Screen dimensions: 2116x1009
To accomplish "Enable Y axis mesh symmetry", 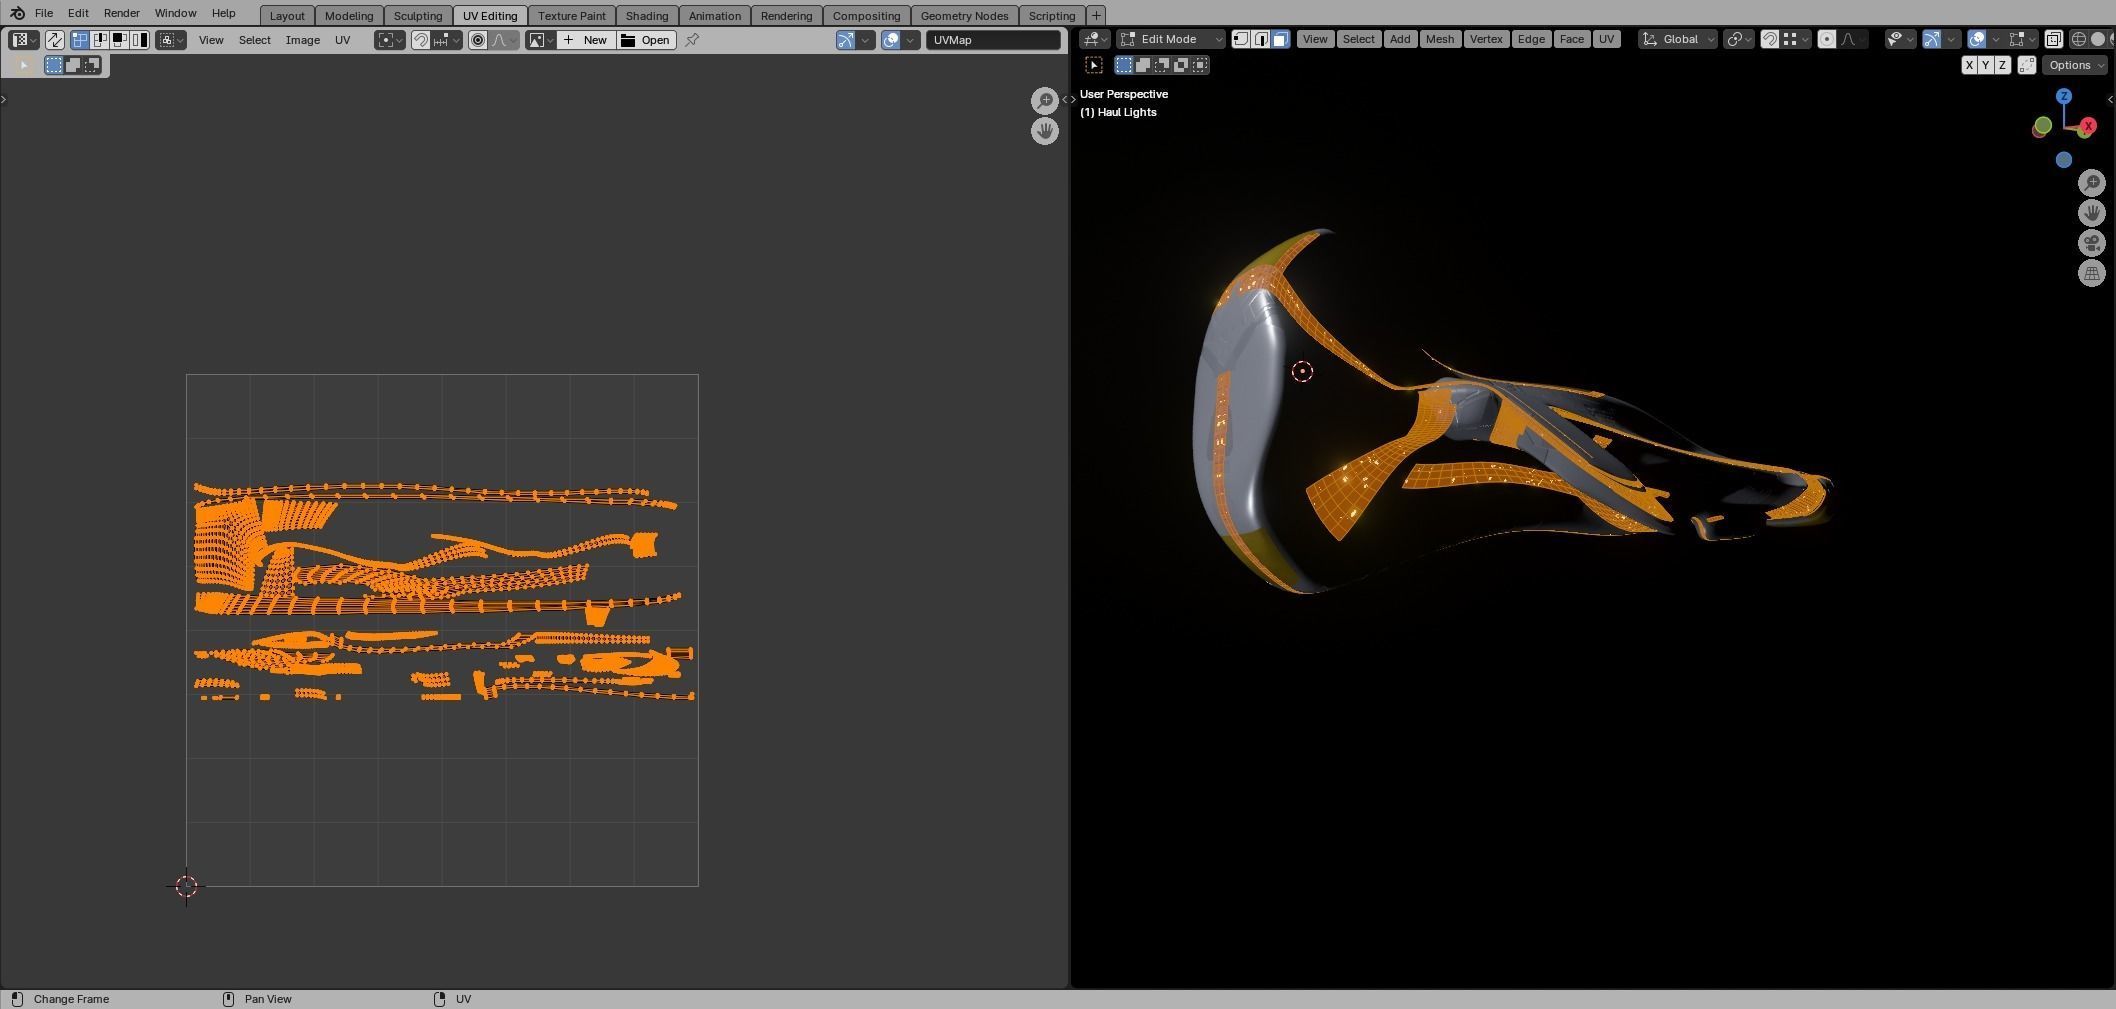I will [x=1985, y=65].
